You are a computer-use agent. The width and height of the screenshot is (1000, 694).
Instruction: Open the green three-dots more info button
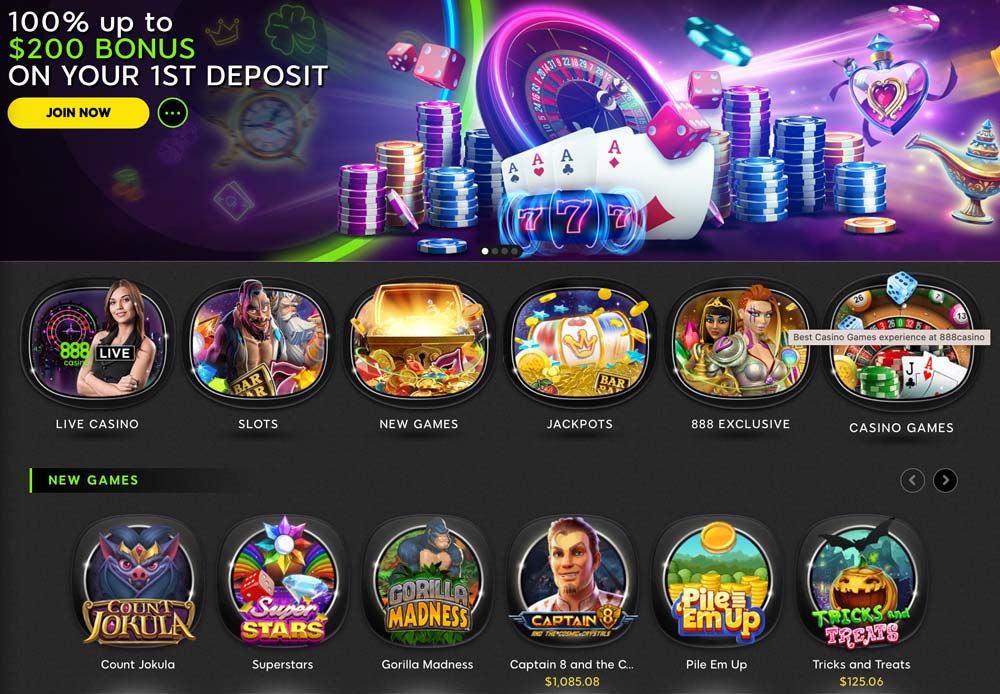[x=172, y=113]
